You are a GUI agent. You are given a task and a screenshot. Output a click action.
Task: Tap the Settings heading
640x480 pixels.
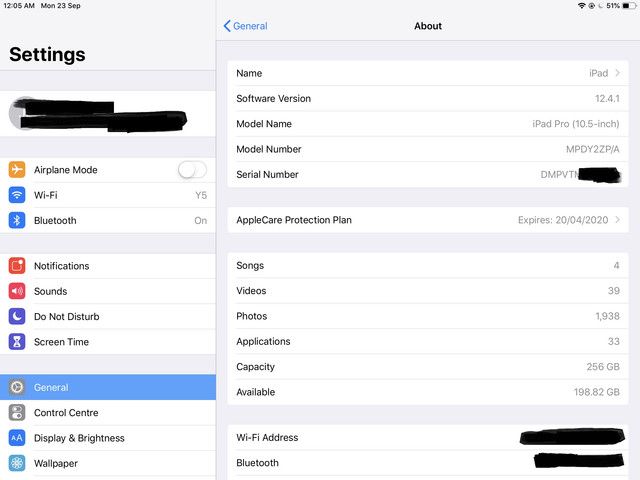click(x=47, y=54)
